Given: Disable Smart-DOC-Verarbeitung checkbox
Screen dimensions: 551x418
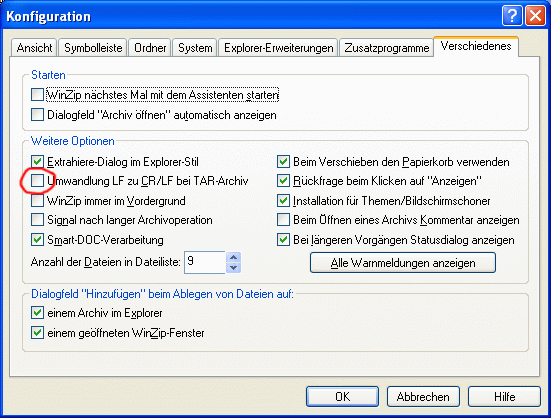Looking at the screenshot, I should [x=37, y=240].
